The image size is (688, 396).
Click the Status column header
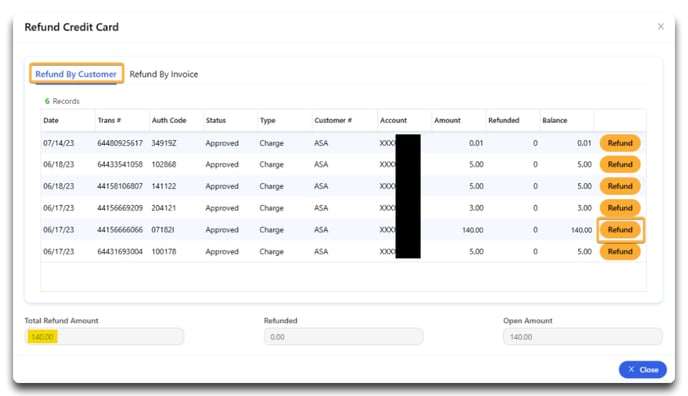[x=216, y=120]
